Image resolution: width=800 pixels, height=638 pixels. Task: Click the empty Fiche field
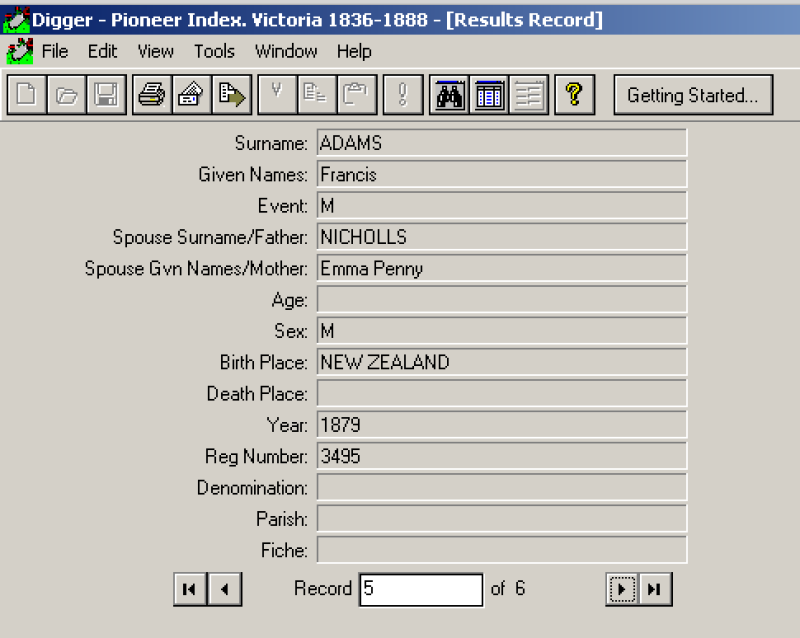[x=502, y=550]
